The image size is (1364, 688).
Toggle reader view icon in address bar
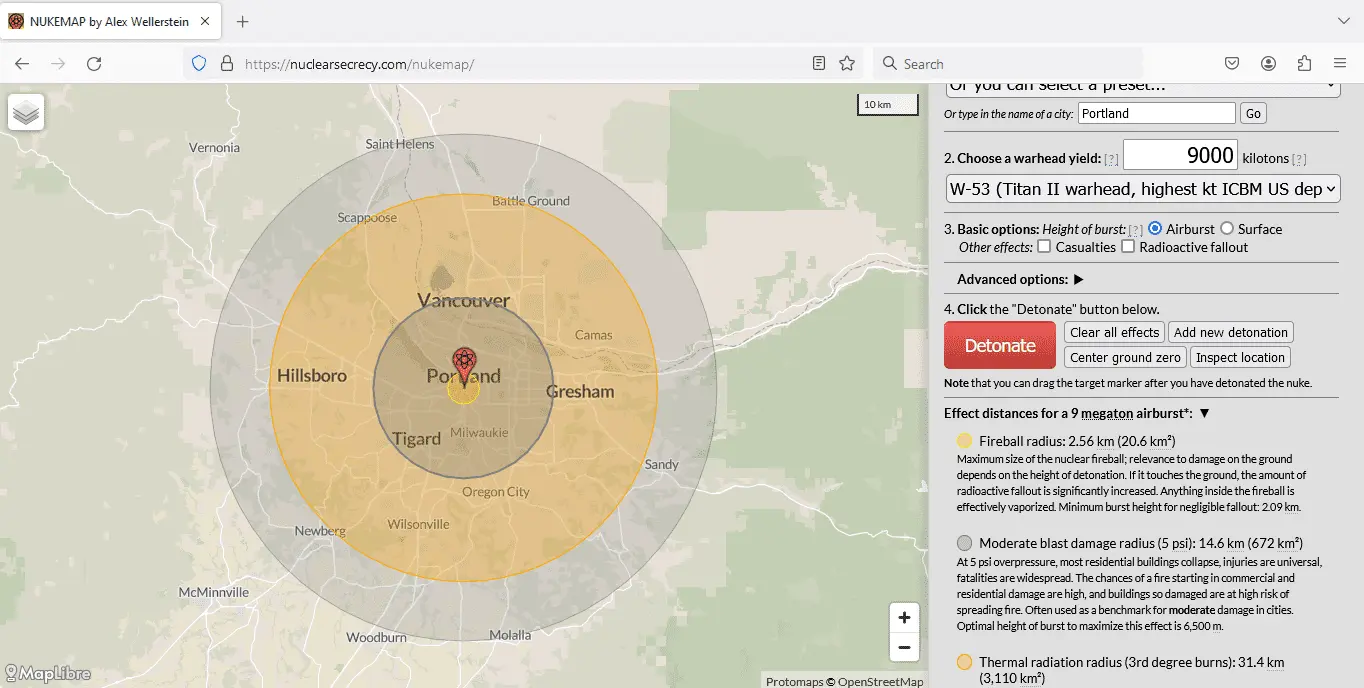[819, 63]
